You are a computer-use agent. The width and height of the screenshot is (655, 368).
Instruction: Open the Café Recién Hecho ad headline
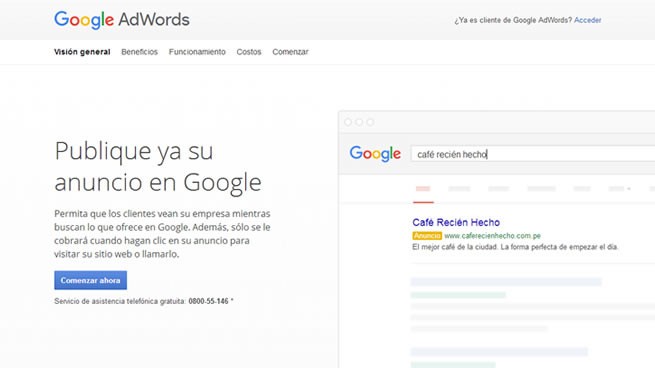click(x=456, y=222)
